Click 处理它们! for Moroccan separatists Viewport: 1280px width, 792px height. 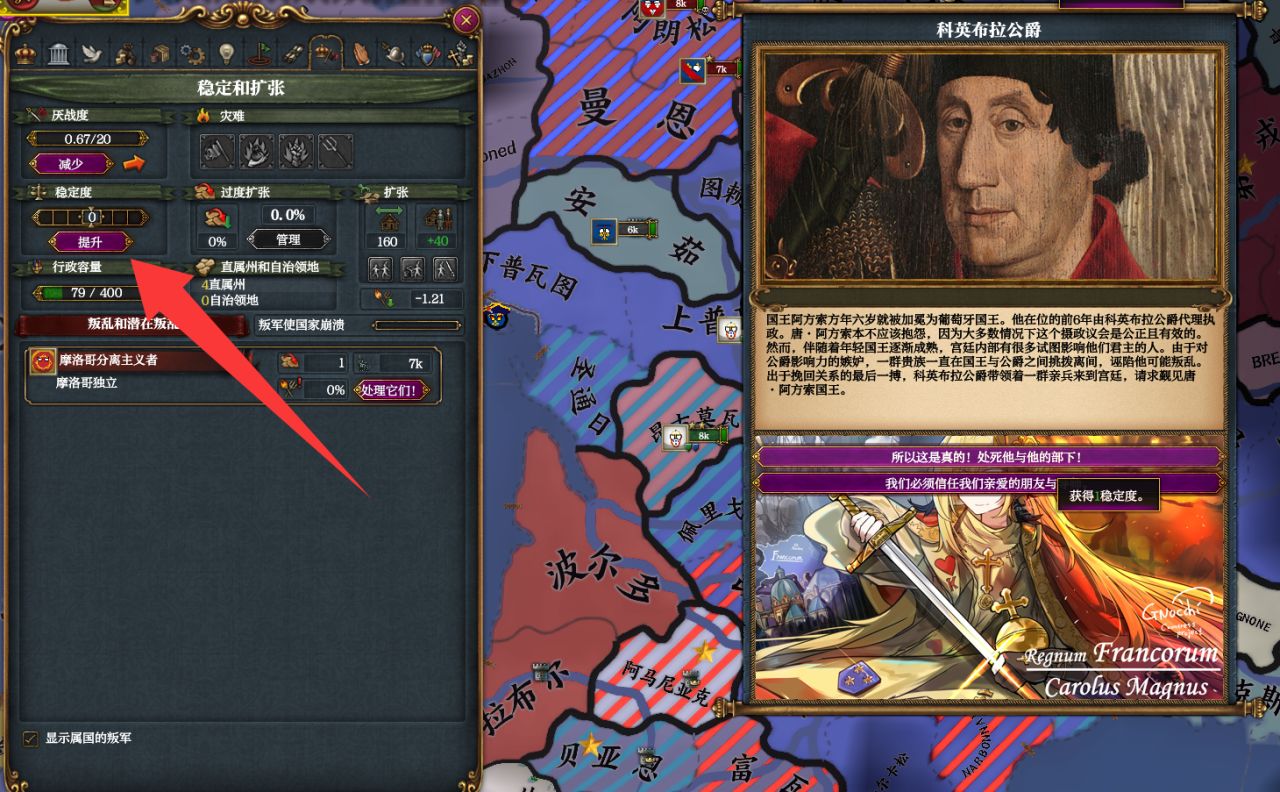click(x=390, y=390)
